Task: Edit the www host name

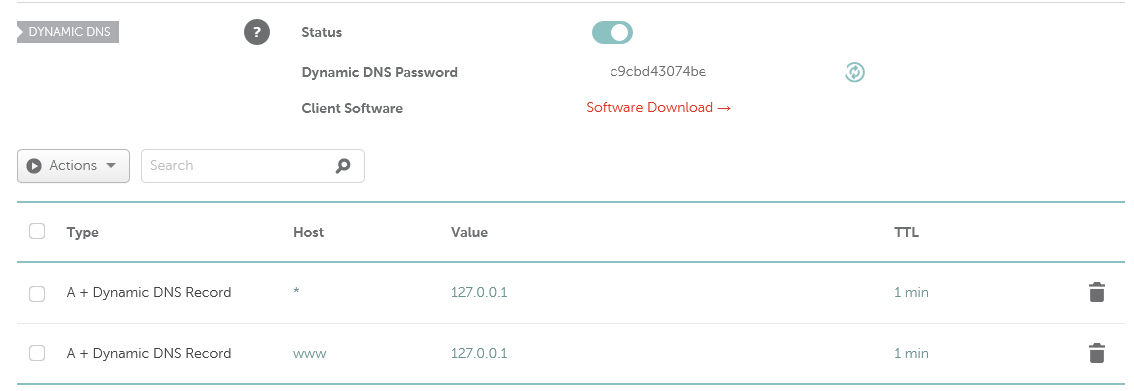Action: [x=310, y=354]
